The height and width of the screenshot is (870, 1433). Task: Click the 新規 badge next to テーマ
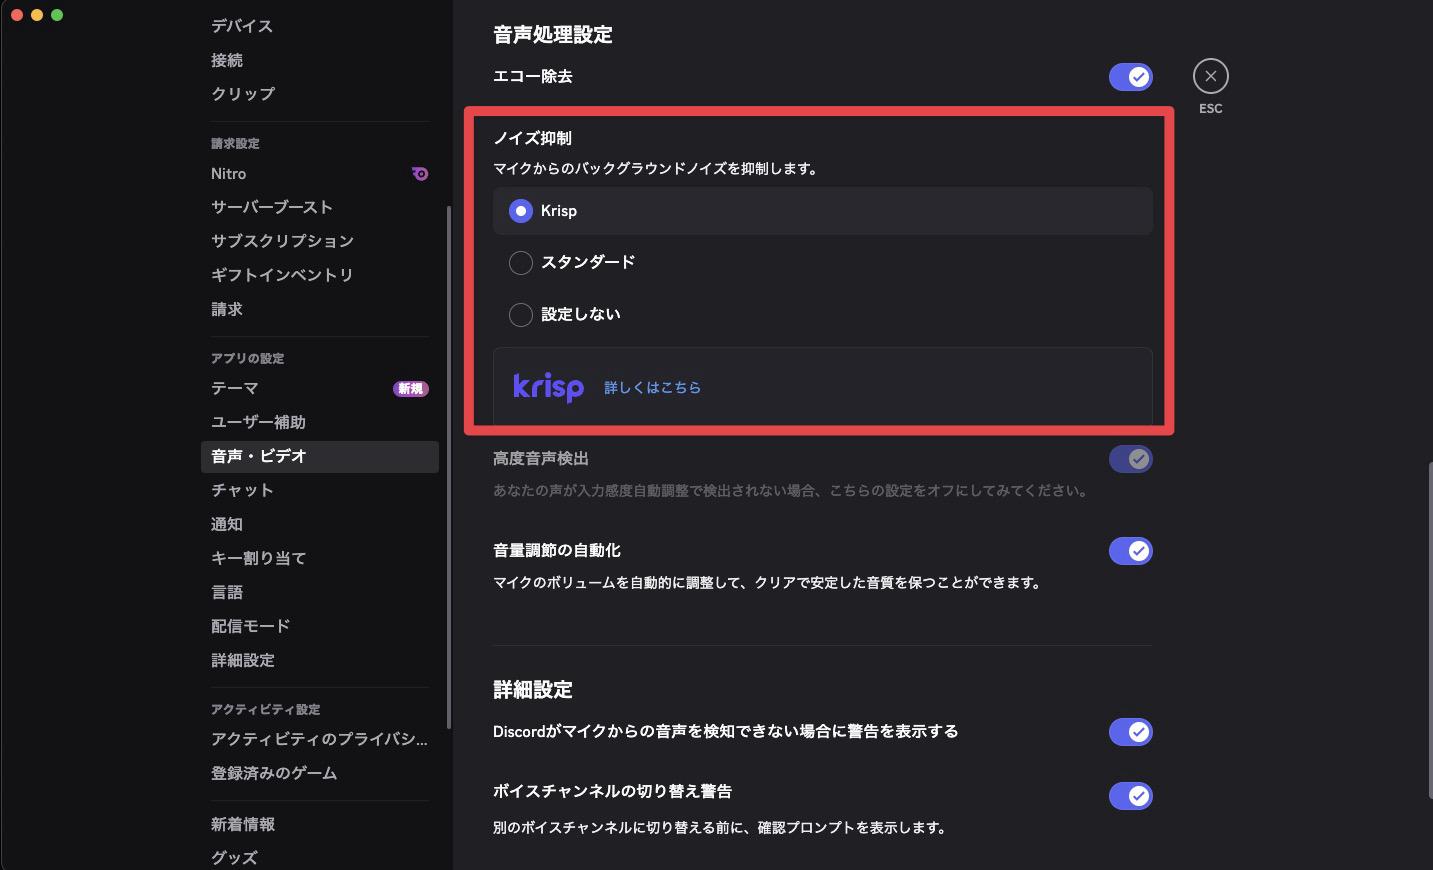410,388
